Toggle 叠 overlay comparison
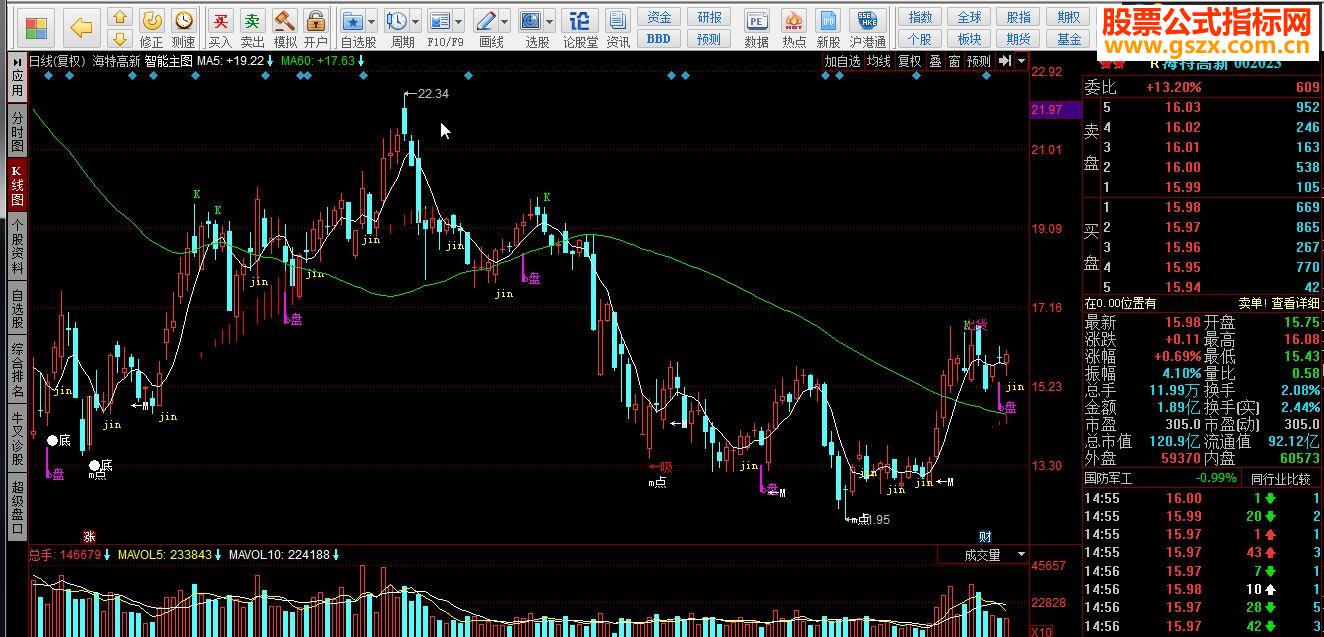 (935, 61)
